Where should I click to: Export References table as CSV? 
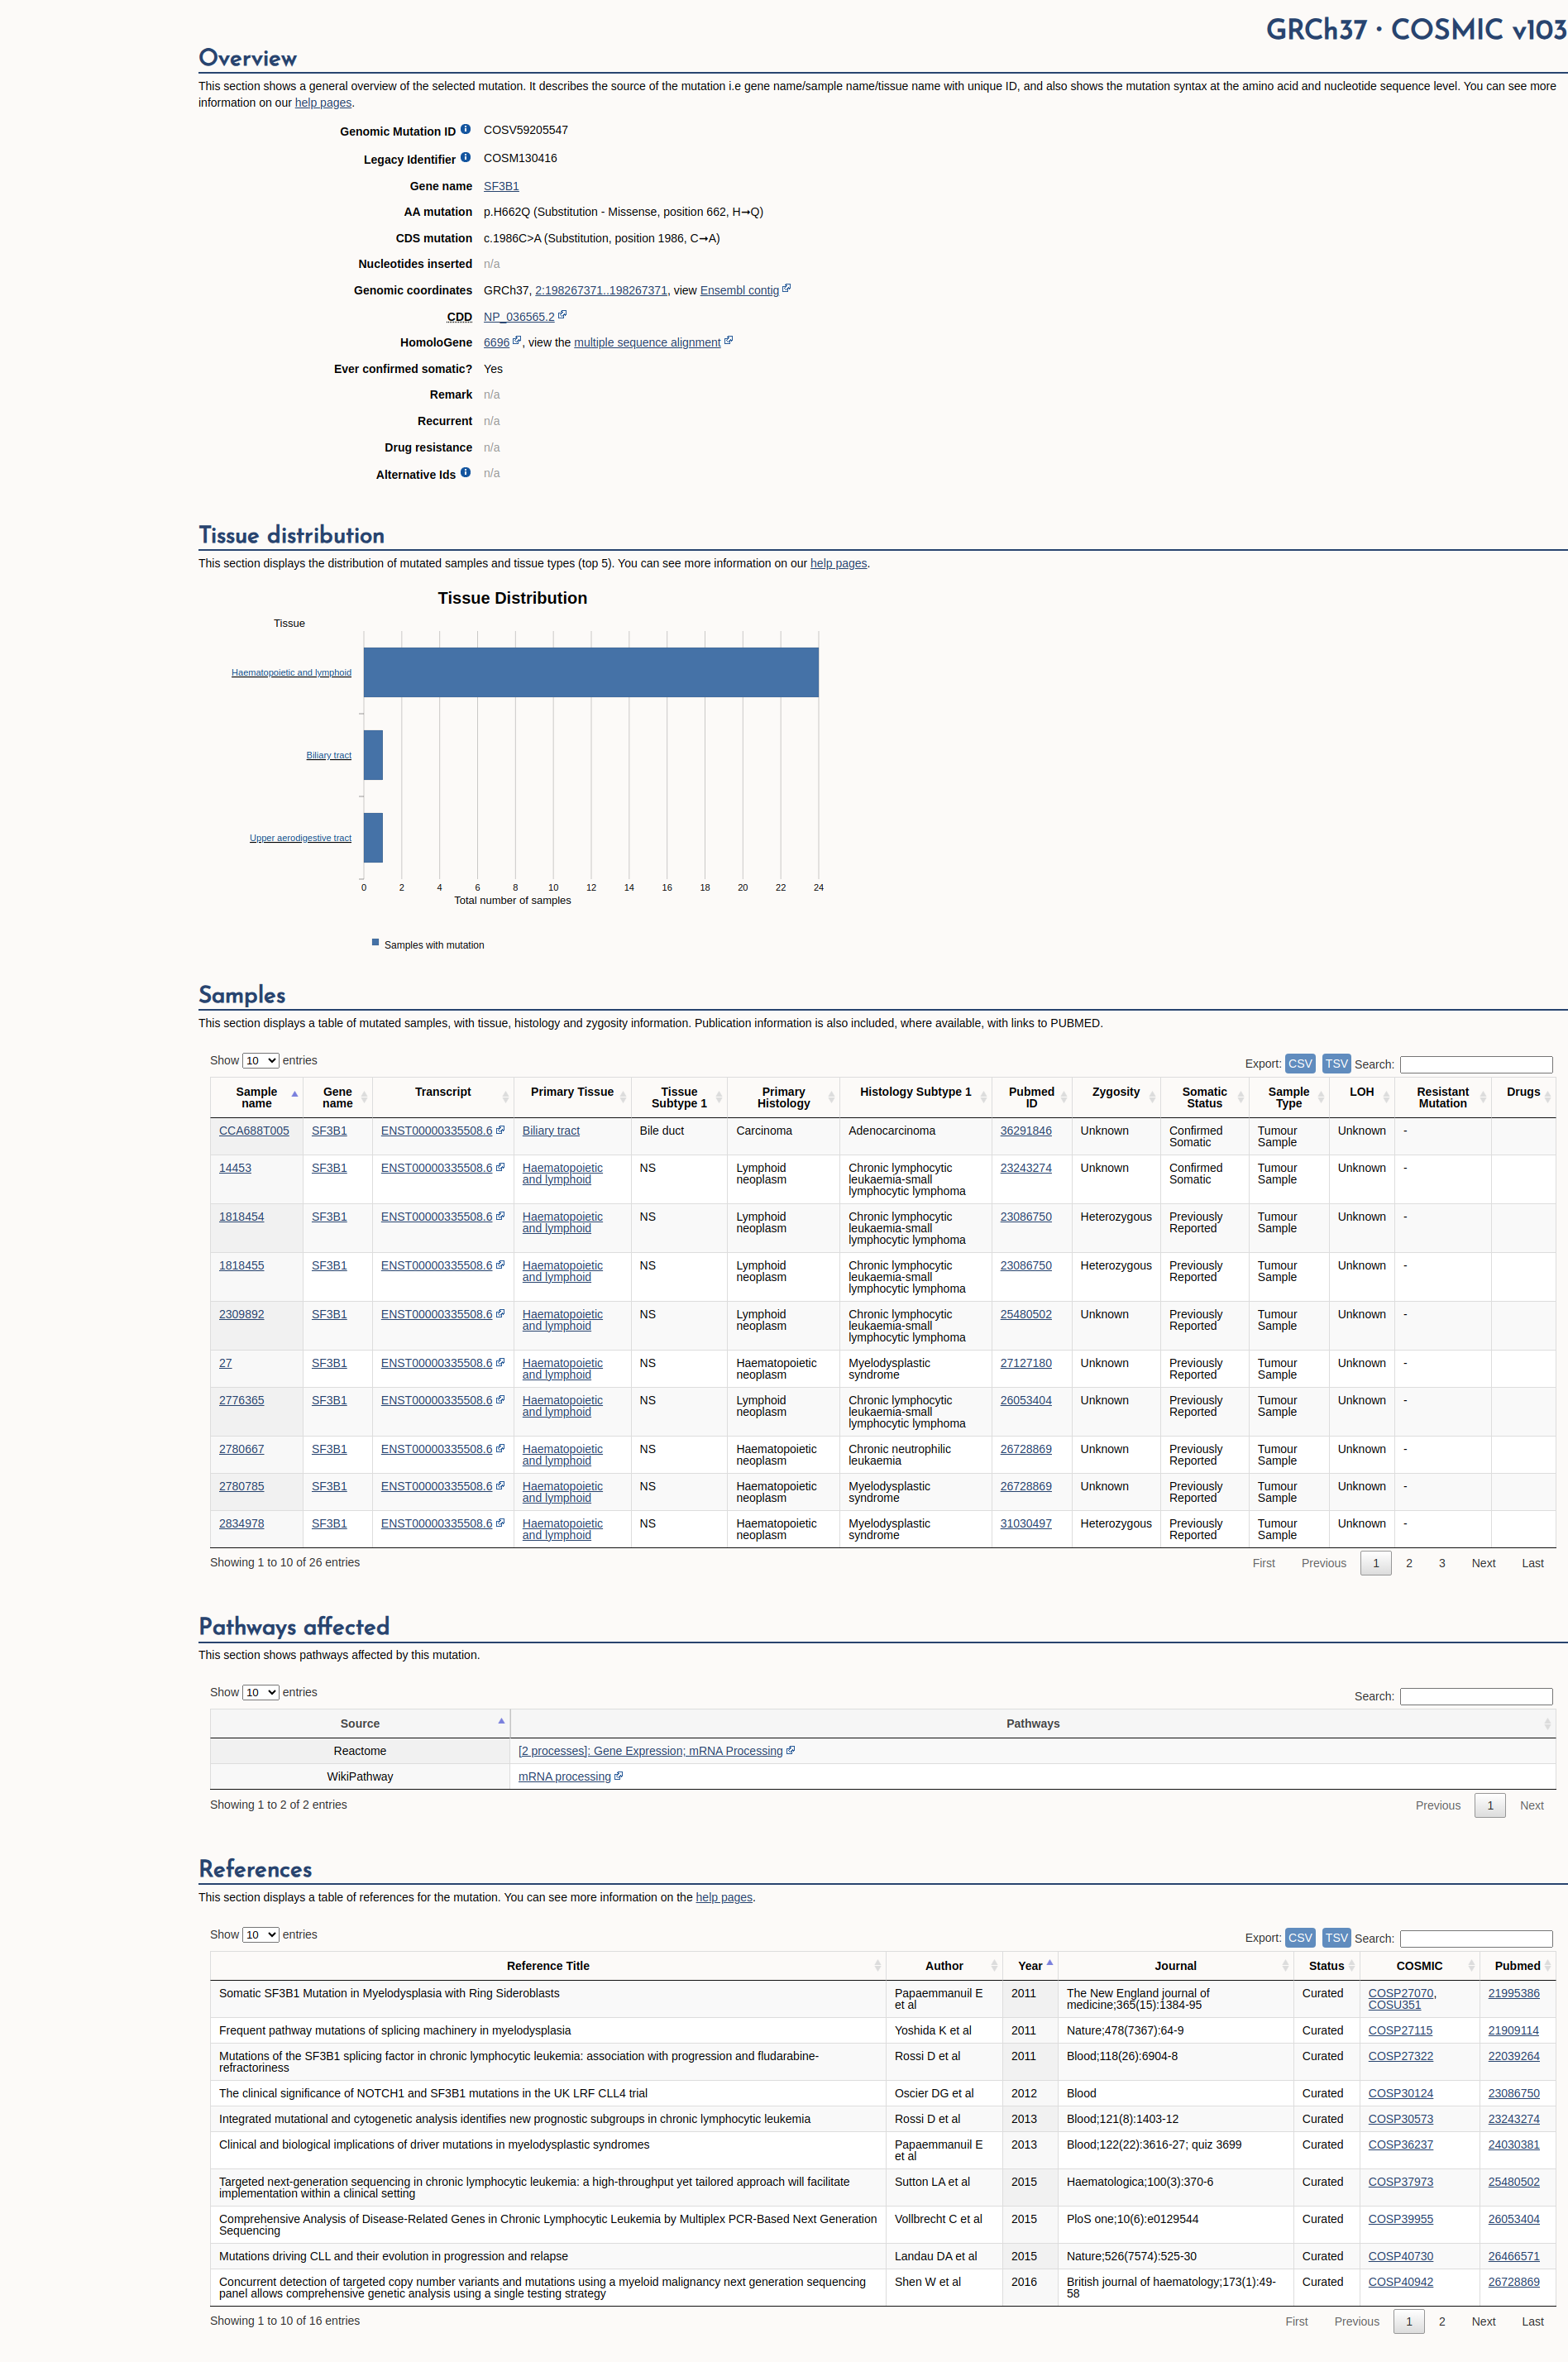(1300, 1938)
